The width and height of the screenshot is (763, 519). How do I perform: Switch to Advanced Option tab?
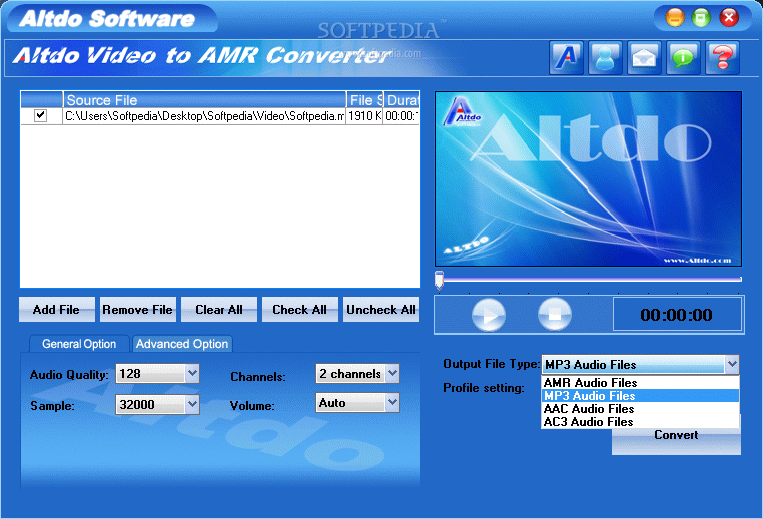point(182,344)
